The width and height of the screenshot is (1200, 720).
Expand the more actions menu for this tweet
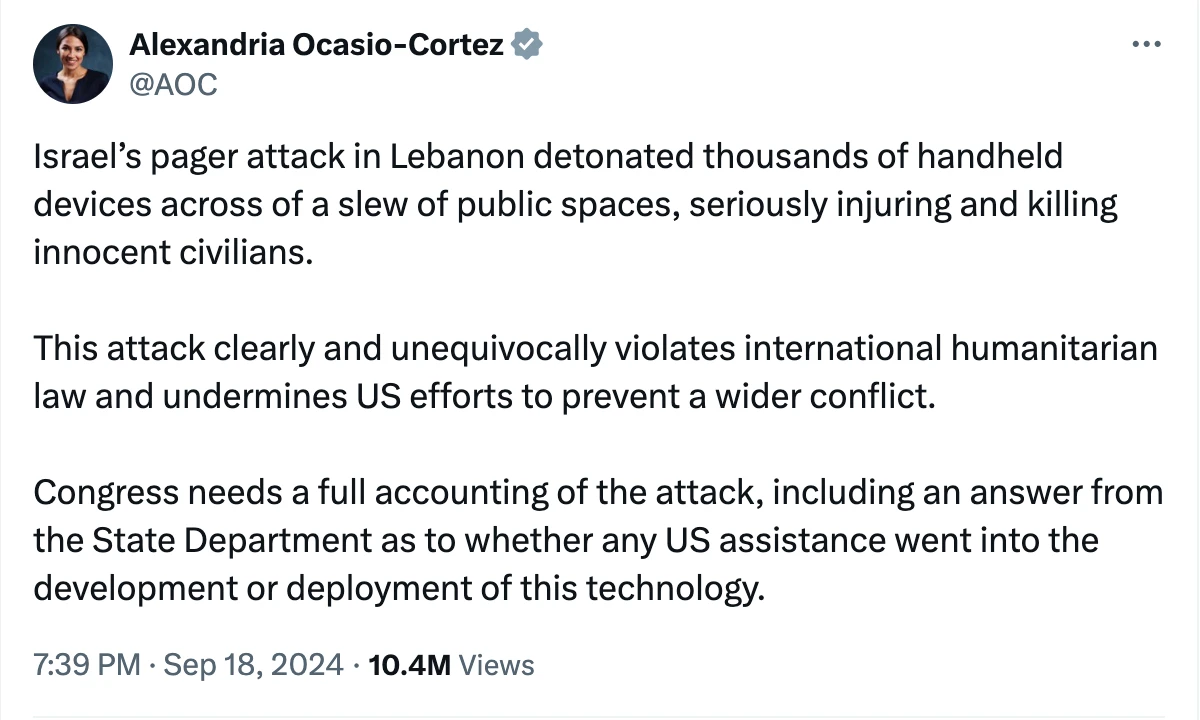[x=1146, y=43]
